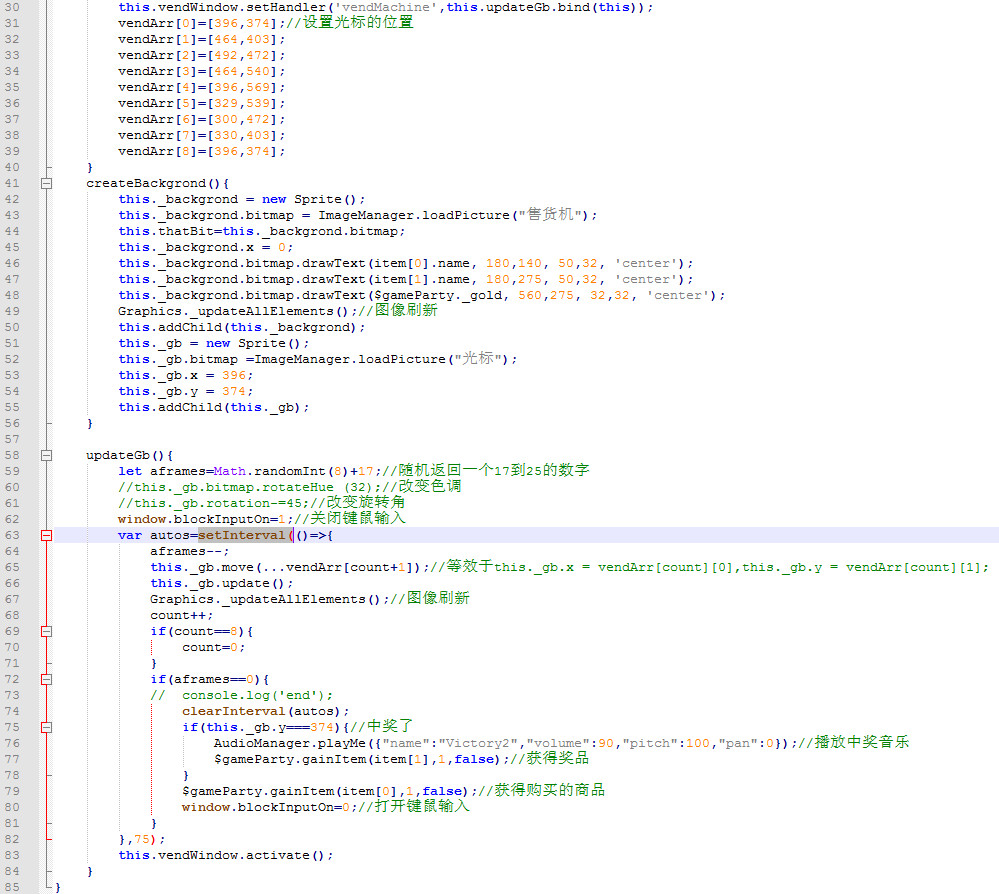Place cursor on the createBackgrond method name
This screenshot has width=999, height=894.
tap(146, 184)
